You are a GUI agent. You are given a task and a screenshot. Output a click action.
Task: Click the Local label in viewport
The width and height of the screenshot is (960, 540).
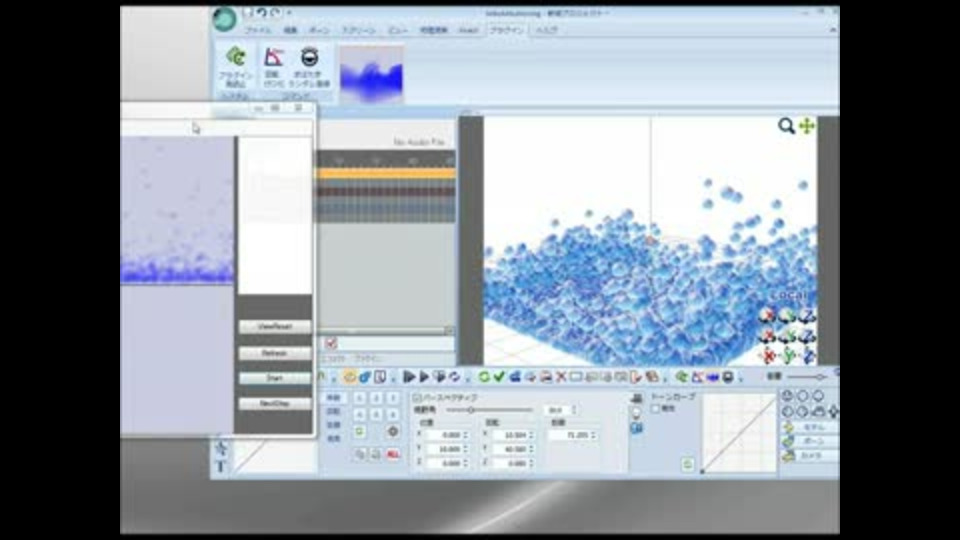789,295
